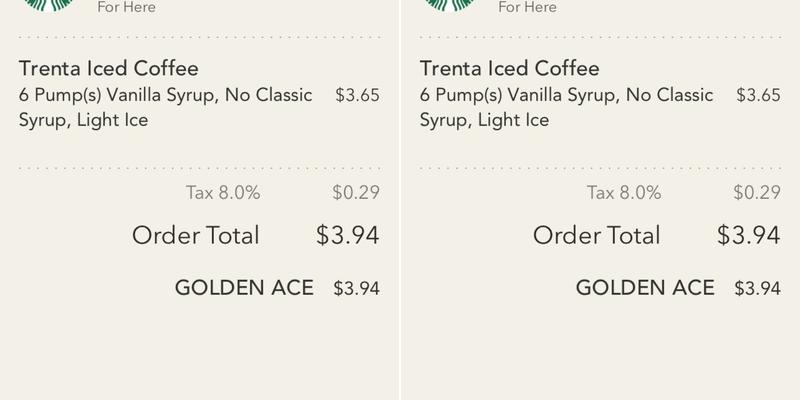
Task: Select the $0.29 tax amount on left receipt
Action: (356, 193)
